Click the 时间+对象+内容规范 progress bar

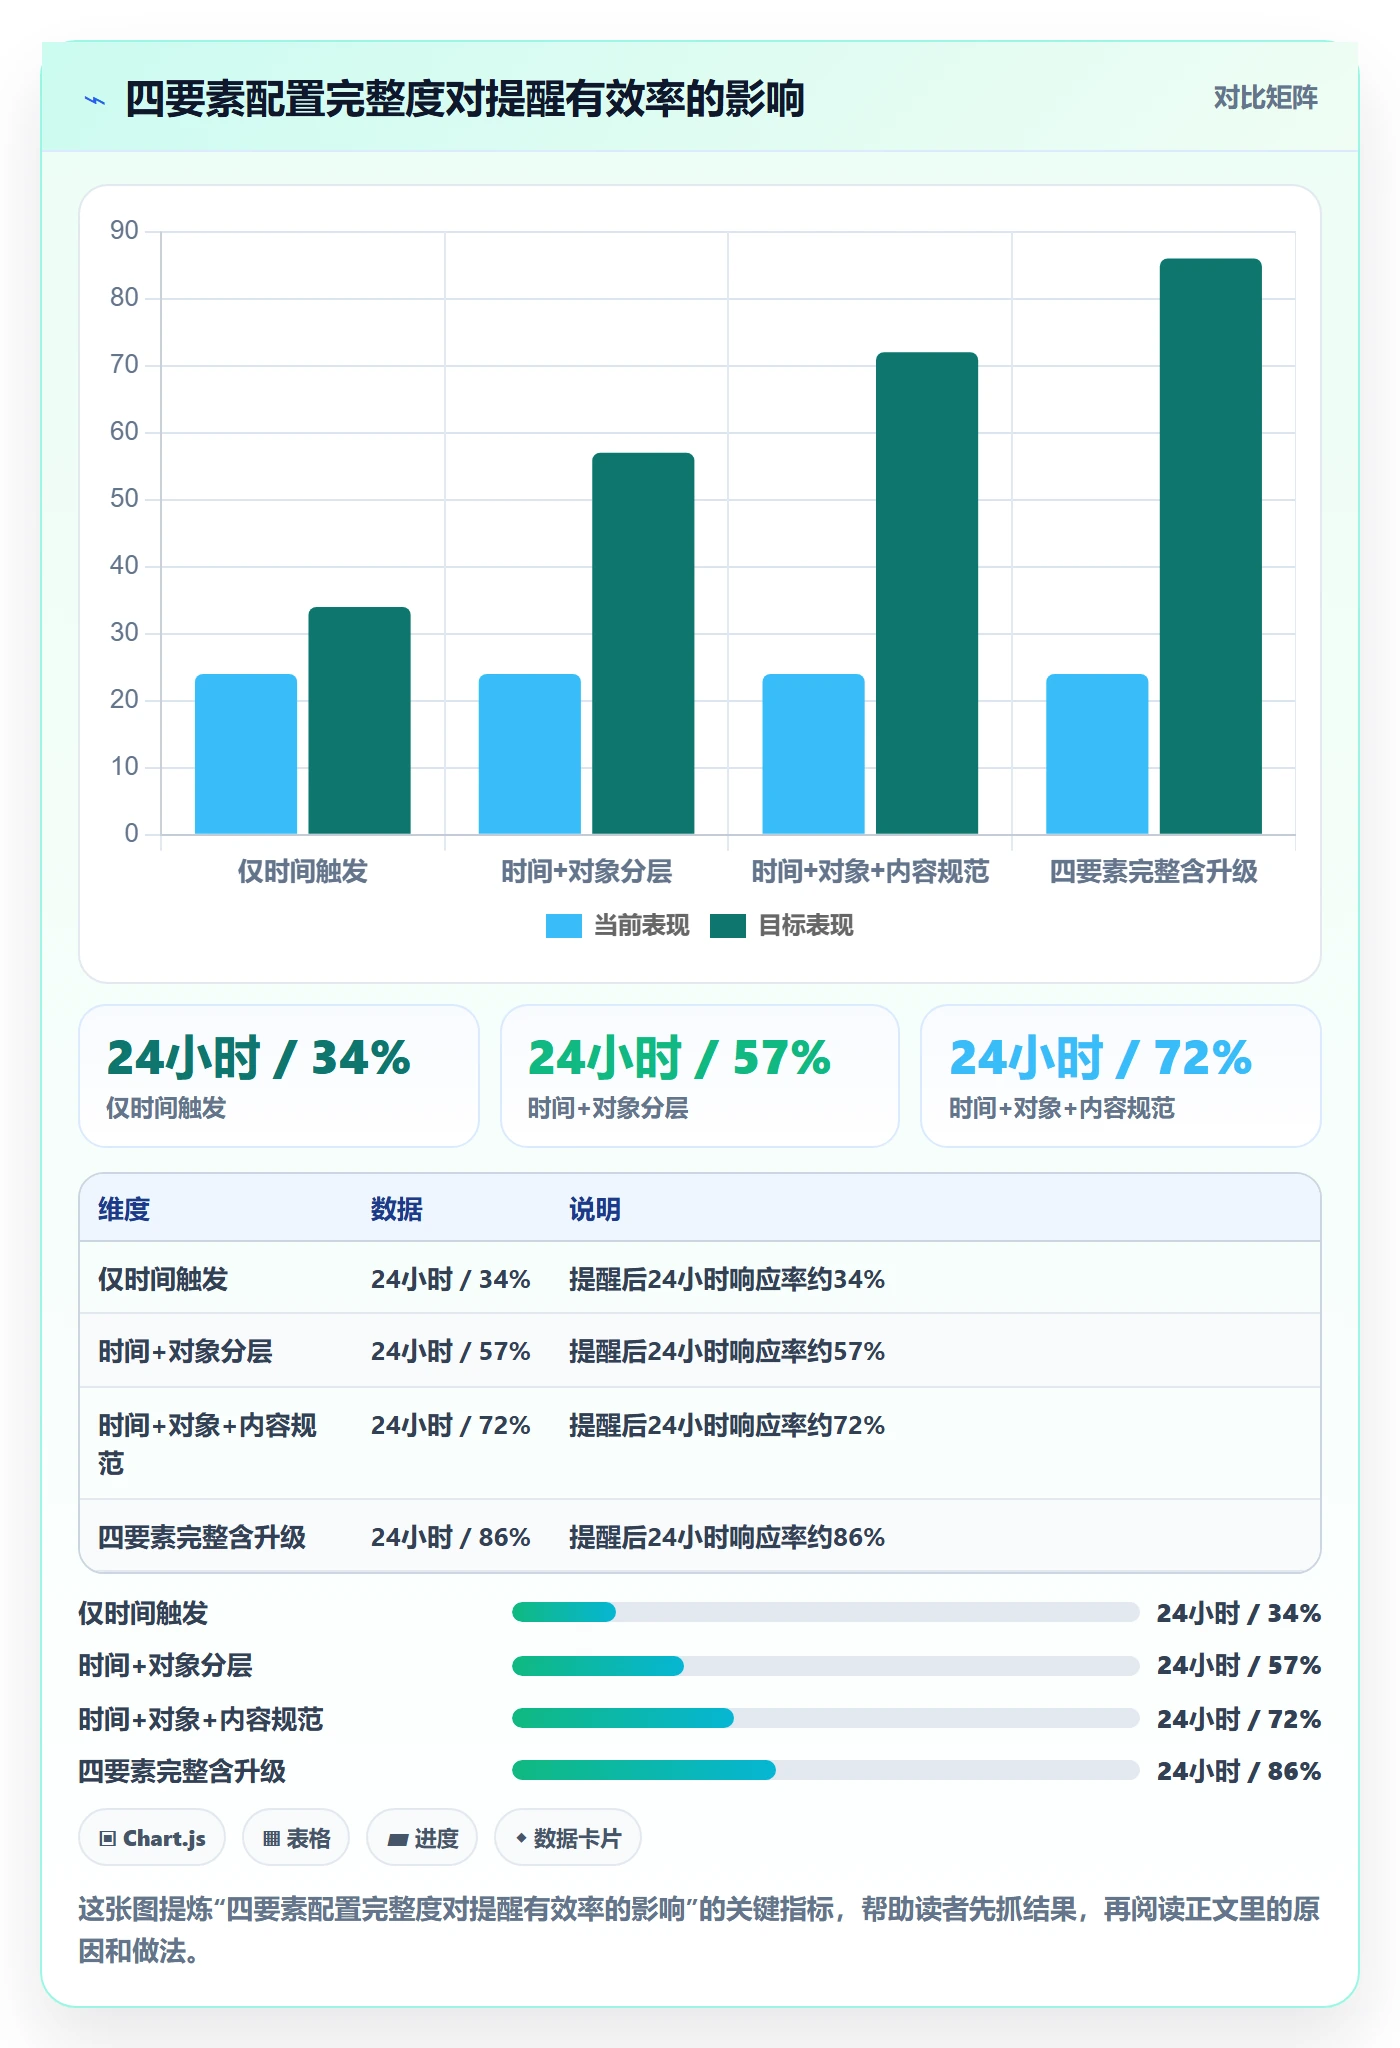tap(826, 1718)
